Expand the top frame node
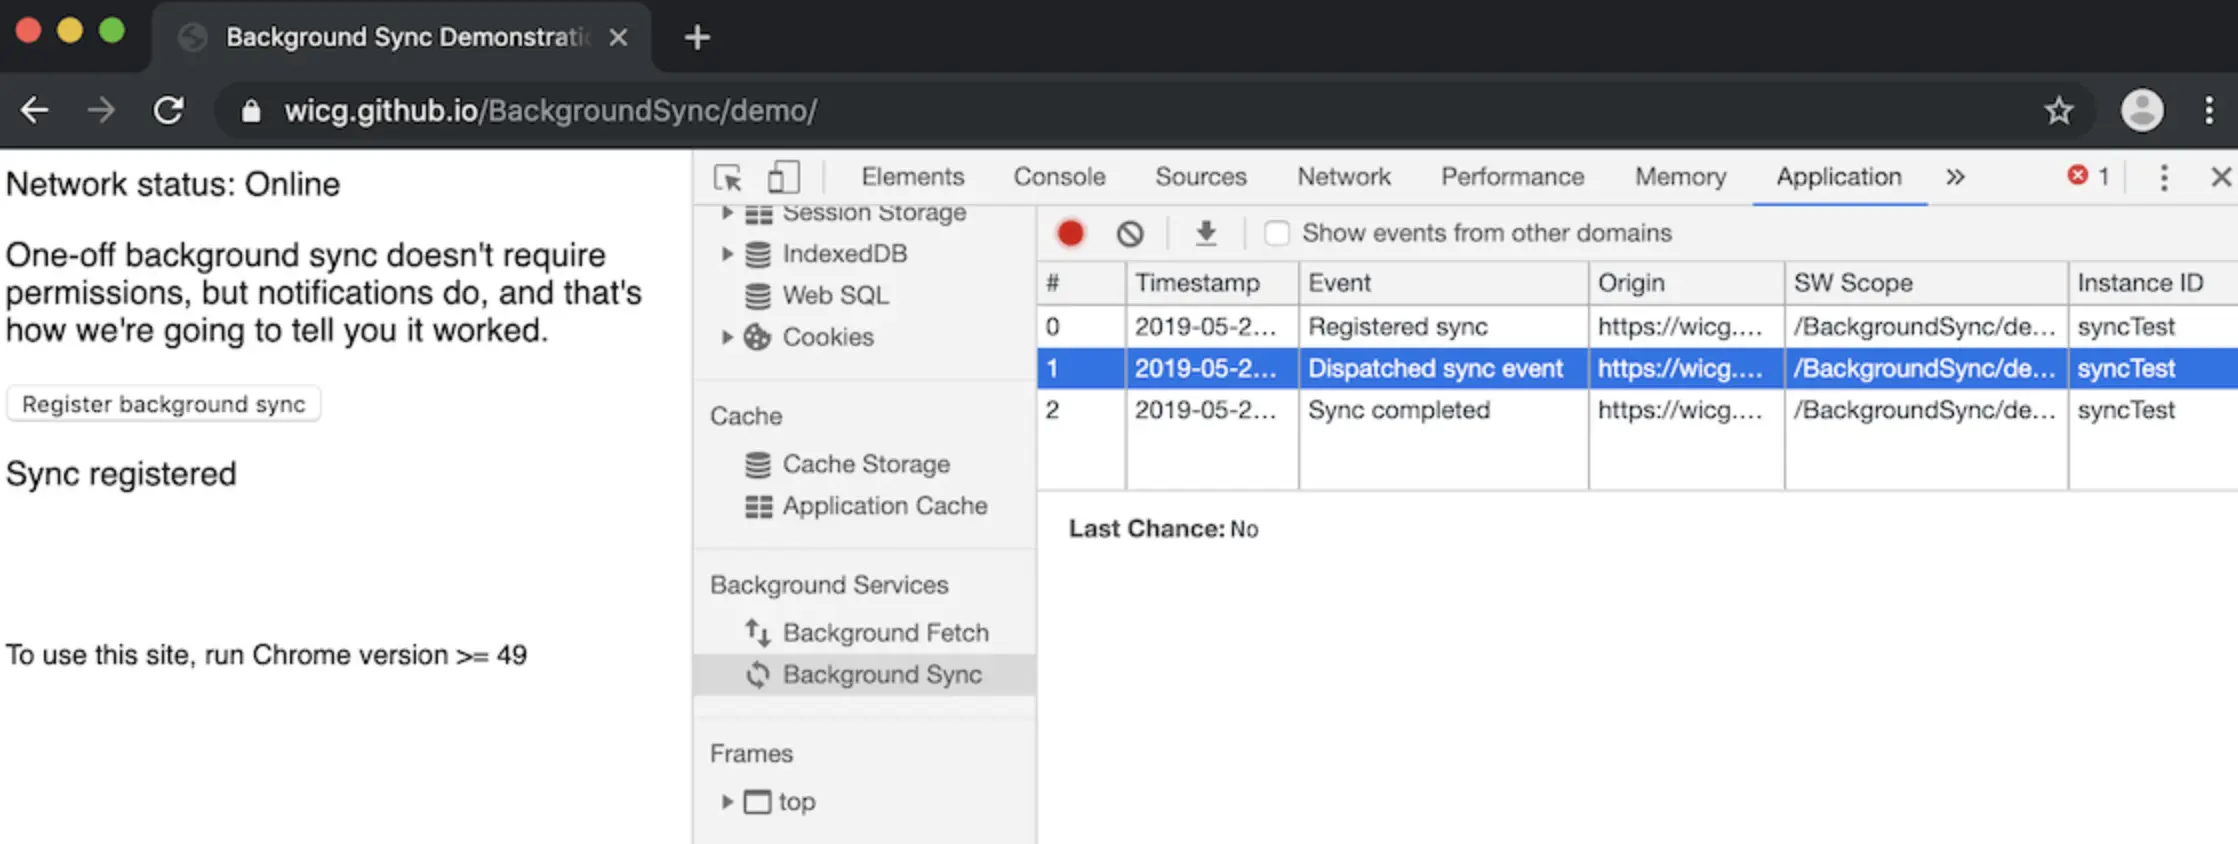 pyautogui.click(x=727, y=801)
